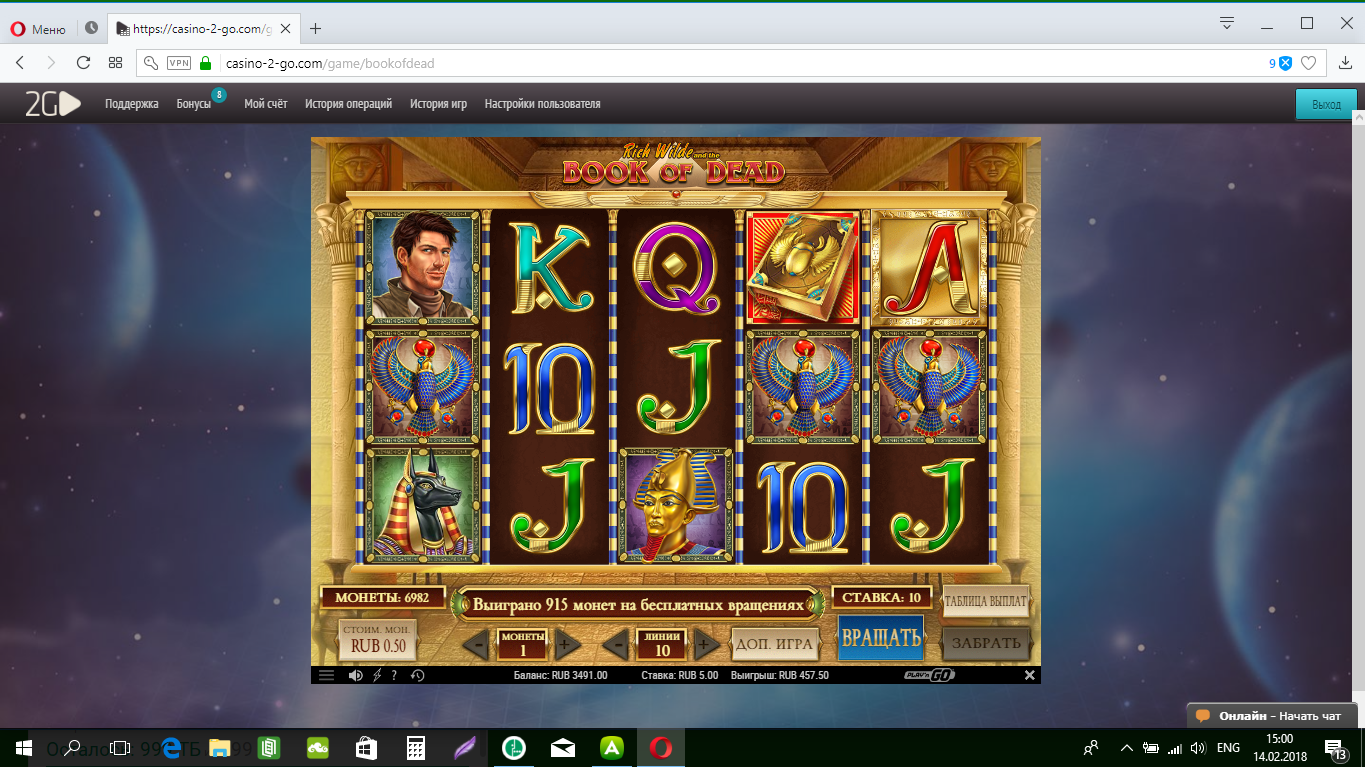Click the МОНЕТЫ: 6982 display
Viewport: 1365px width, 767px height.
(x=383, y=598)
